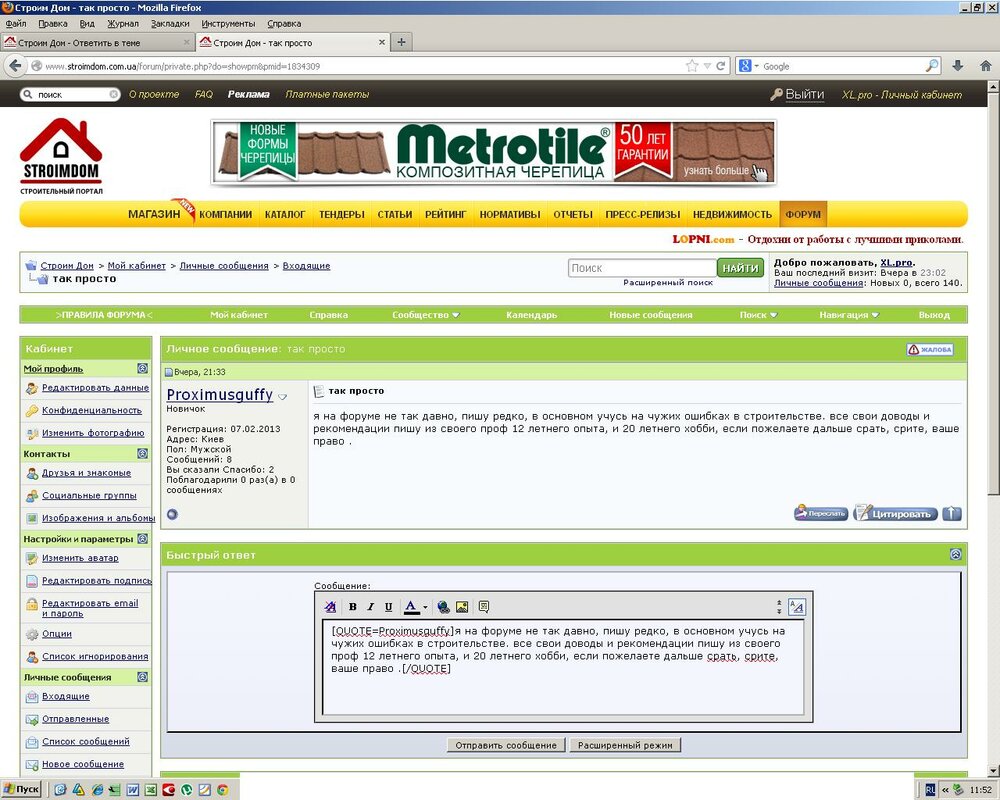Click the editor size adjust arrows
The height and width of the screenshot is (800, 1000).
tap(779, 607)
